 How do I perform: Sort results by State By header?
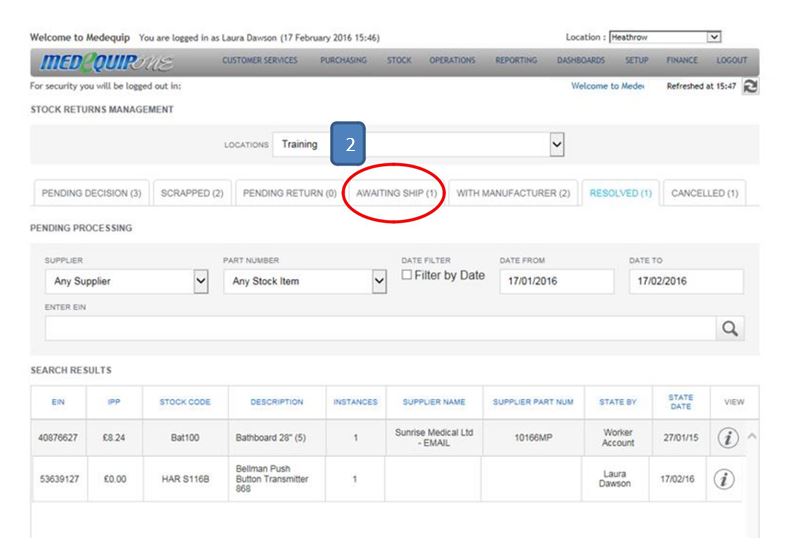[618, 402]
